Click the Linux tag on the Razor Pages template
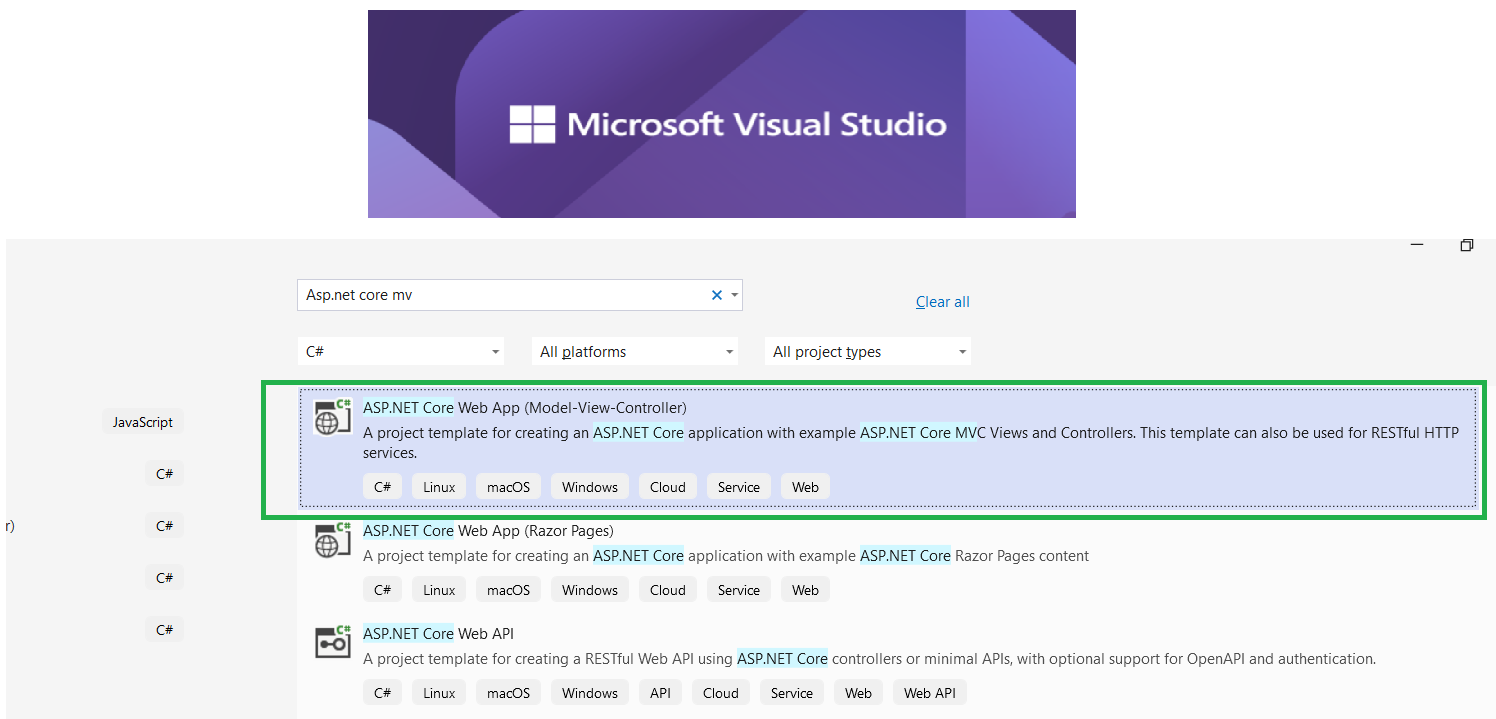 pyautogui.click(x=439, y=590)
